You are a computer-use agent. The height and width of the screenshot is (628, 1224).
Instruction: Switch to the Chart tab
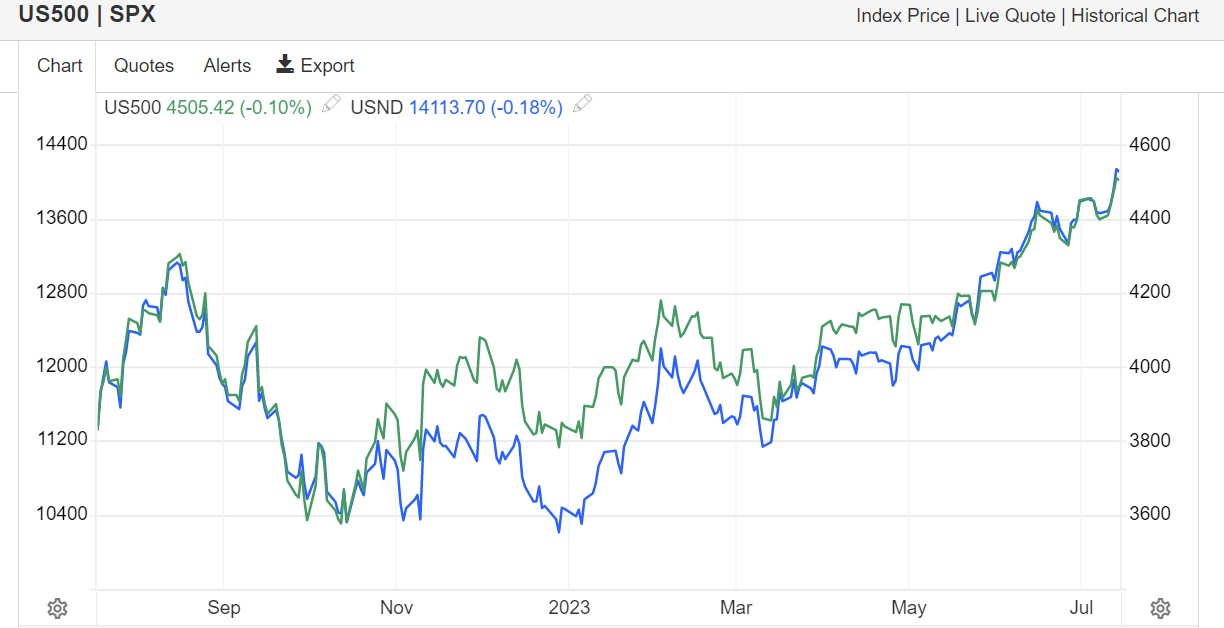pyautogui.click(x=60, y=66)
